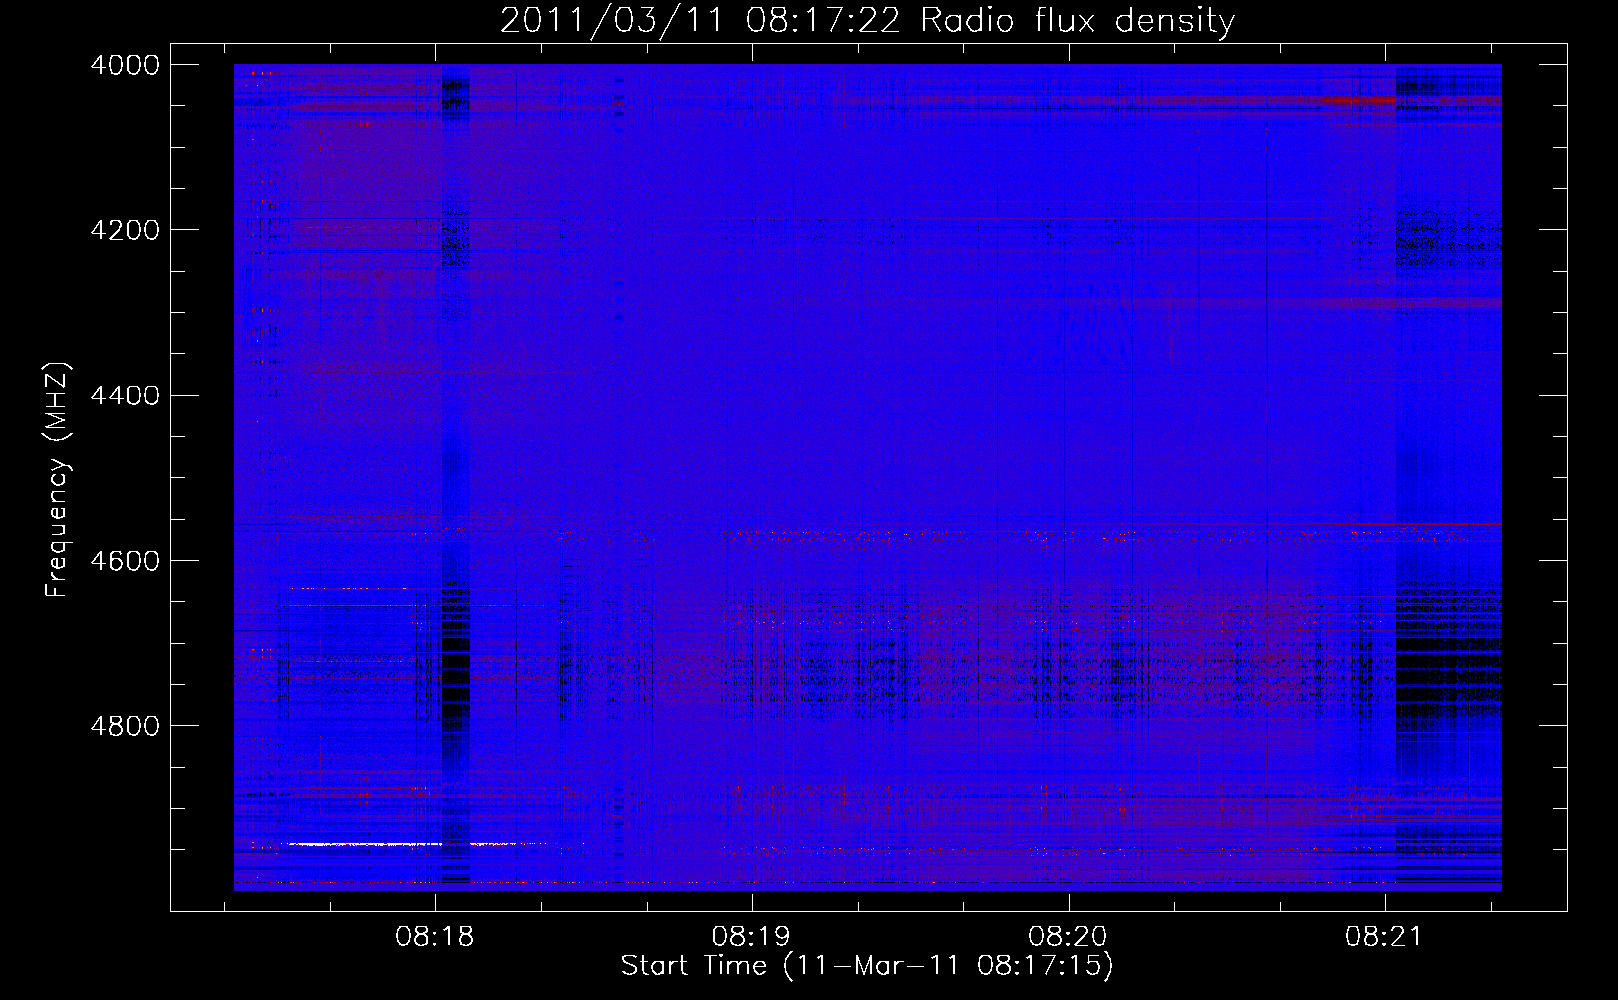Click the 'Frequency (MHZ)' axis title

coord(58,480)
